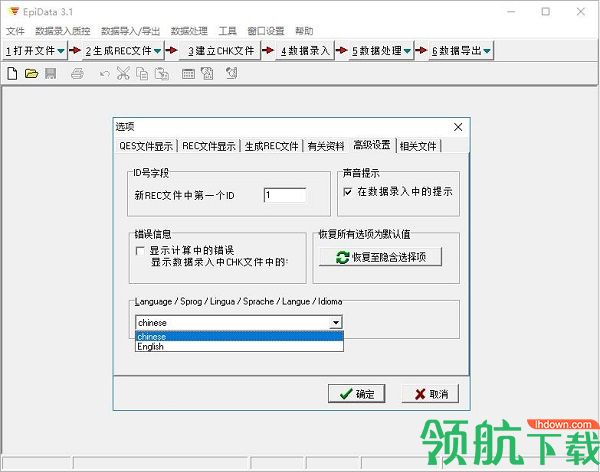The height and width of the screenshot is (472, 600).
Task: Close the 选项 dialog with its X
Action: click(x=458, y=127)
